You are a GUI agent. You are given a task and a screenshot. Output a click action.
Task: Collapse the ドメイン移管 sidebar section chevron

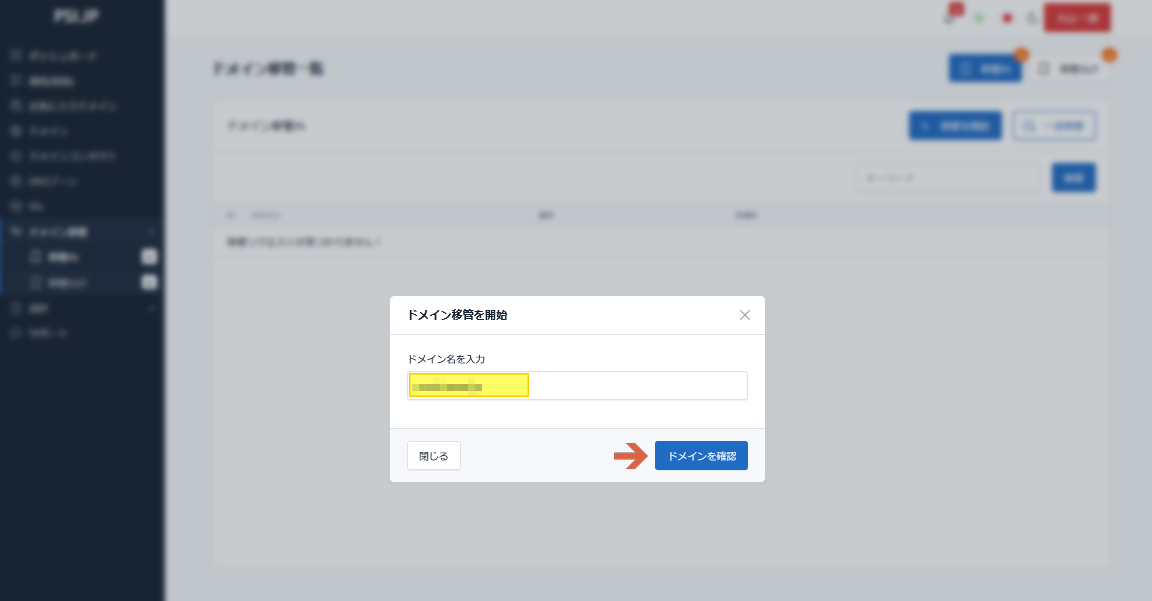click(x=151, y=232)
